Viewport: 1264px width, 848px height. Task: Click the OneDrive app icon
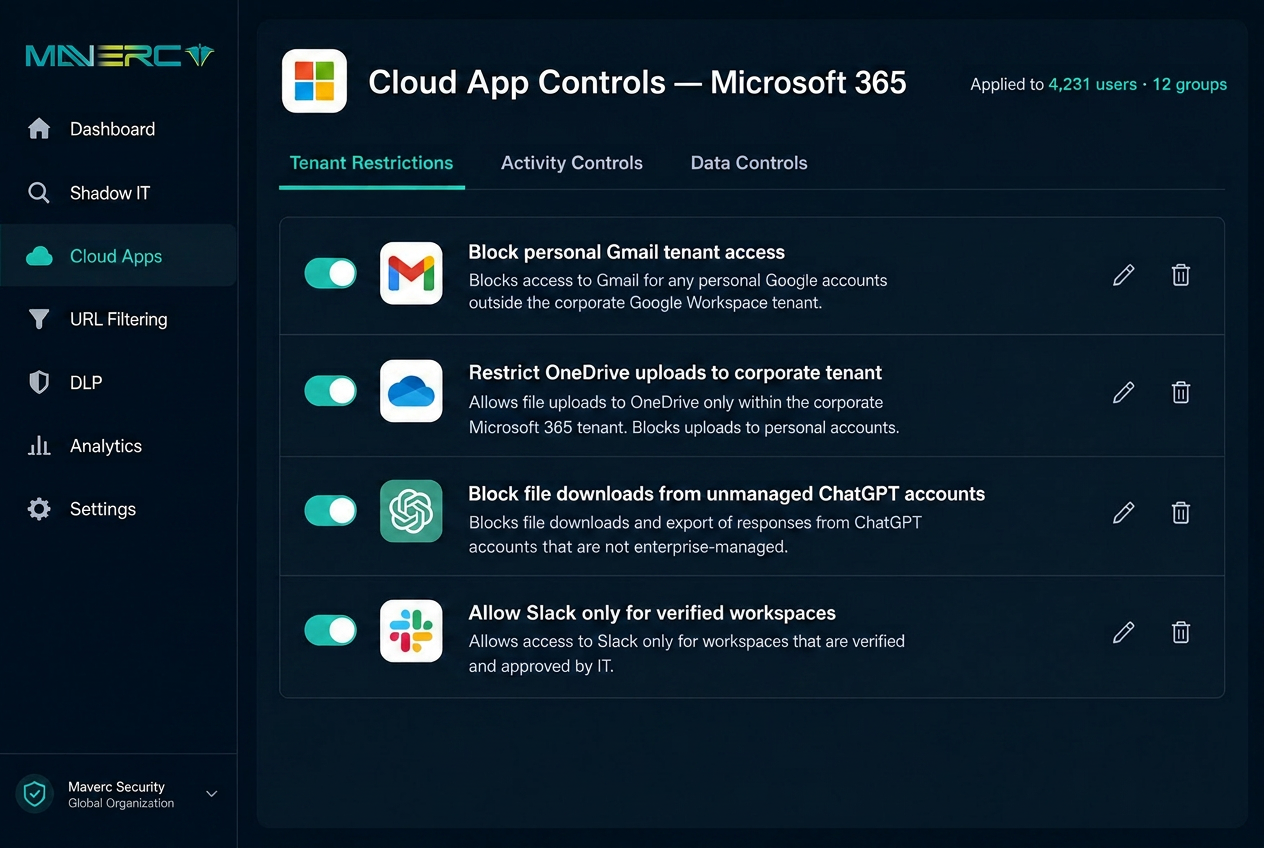tap(411, 391)
